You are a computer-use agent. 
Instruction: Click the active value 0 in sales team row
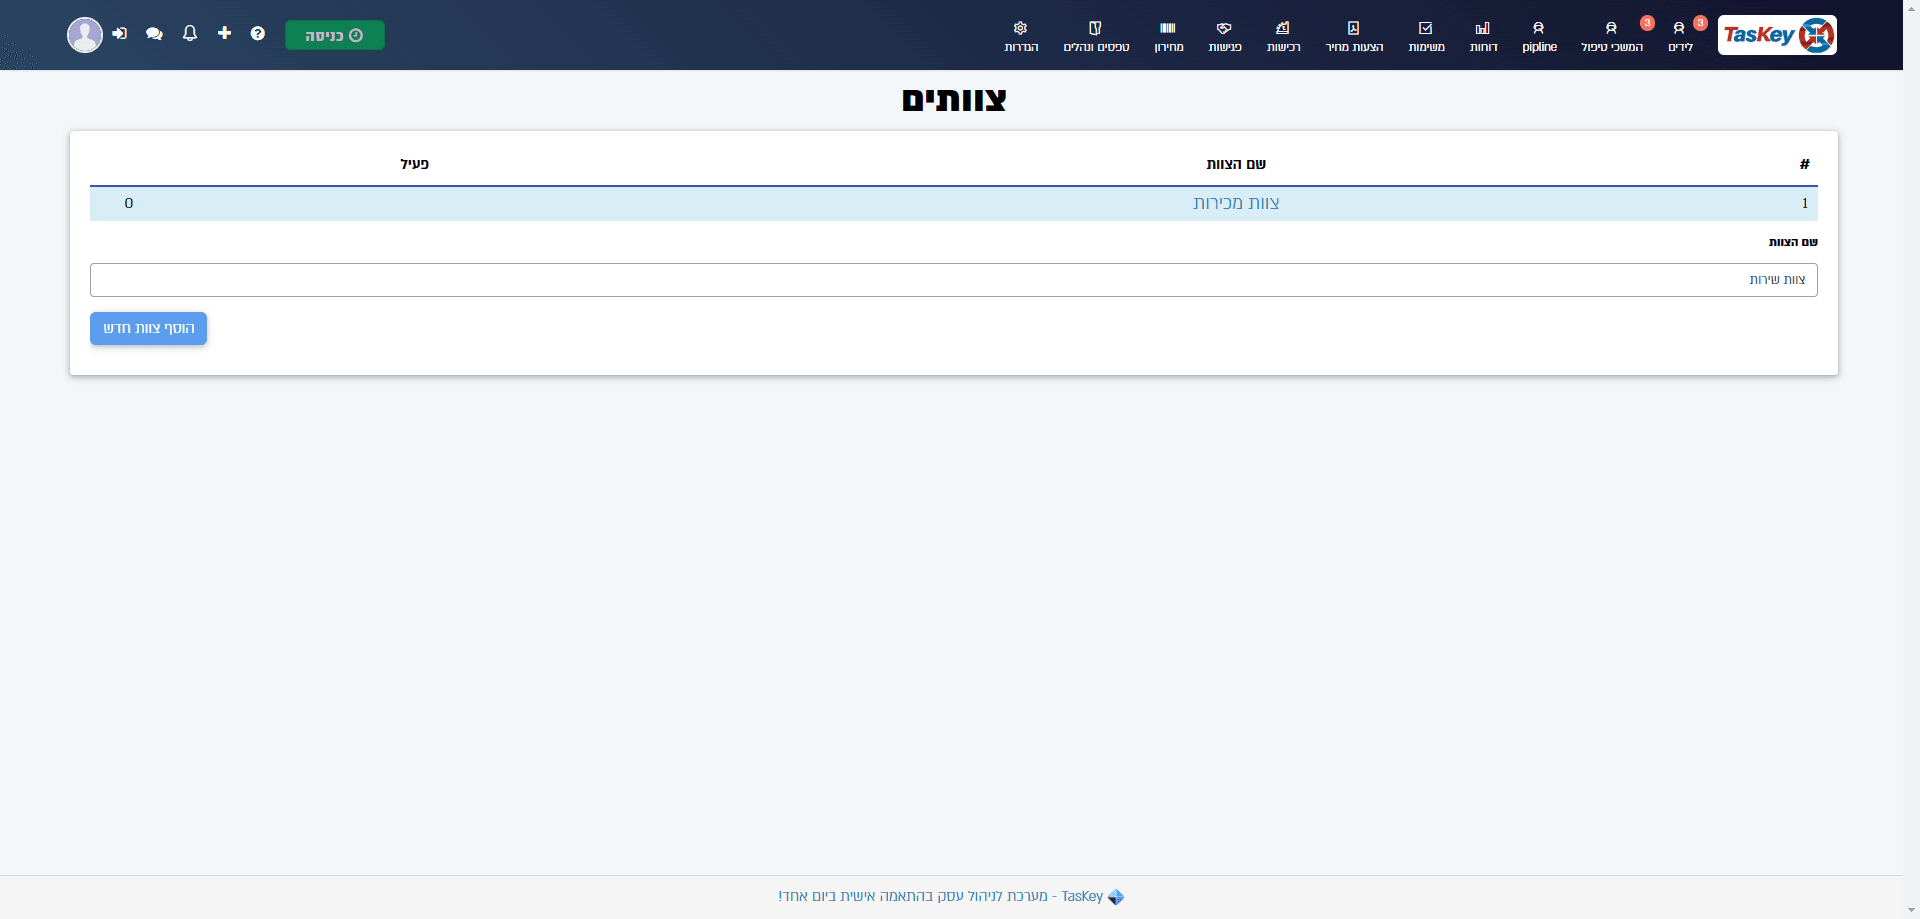tap(129, 203)
